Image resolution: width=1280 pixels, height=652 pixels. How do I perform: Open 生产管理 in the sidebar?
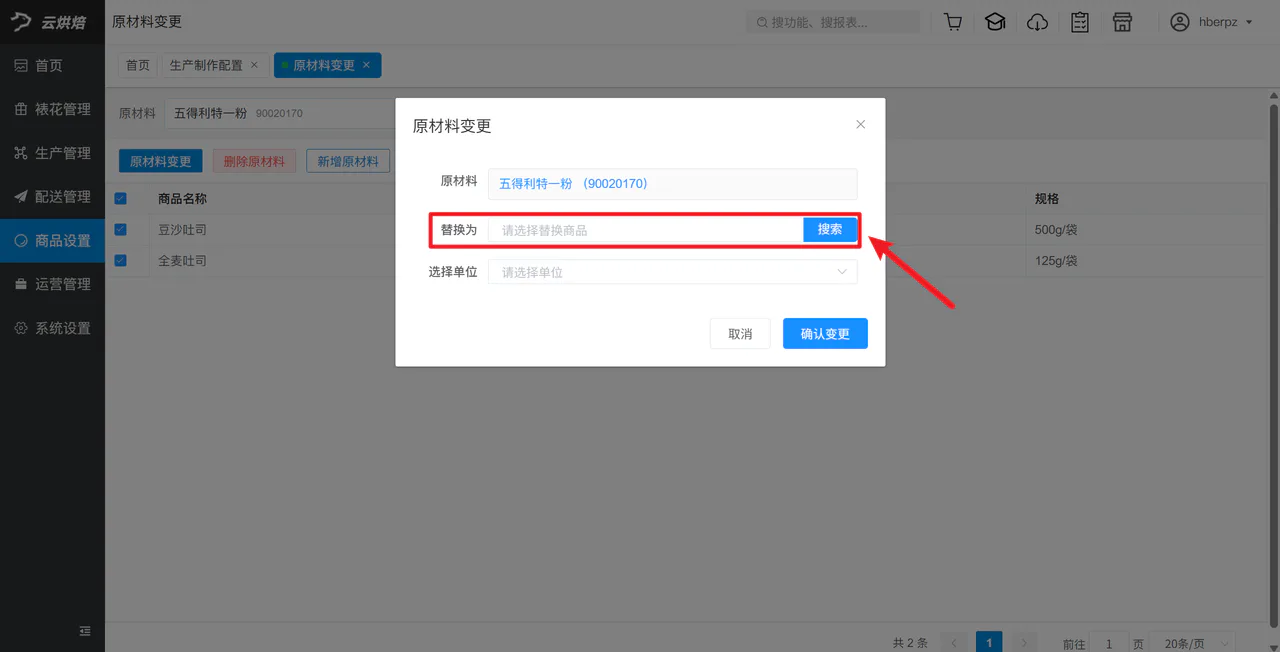coord(52,153)
